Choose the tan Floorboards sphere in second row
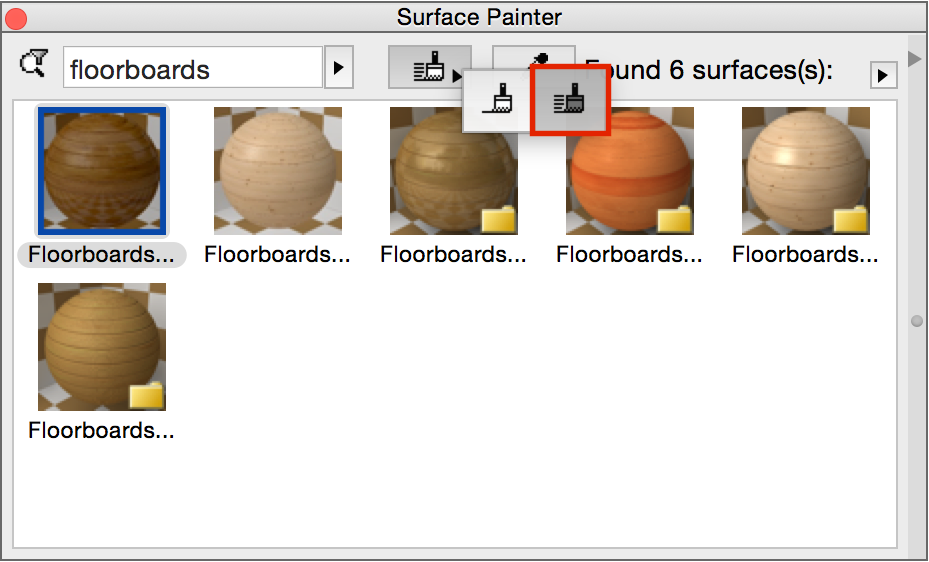 coord(102,347)
